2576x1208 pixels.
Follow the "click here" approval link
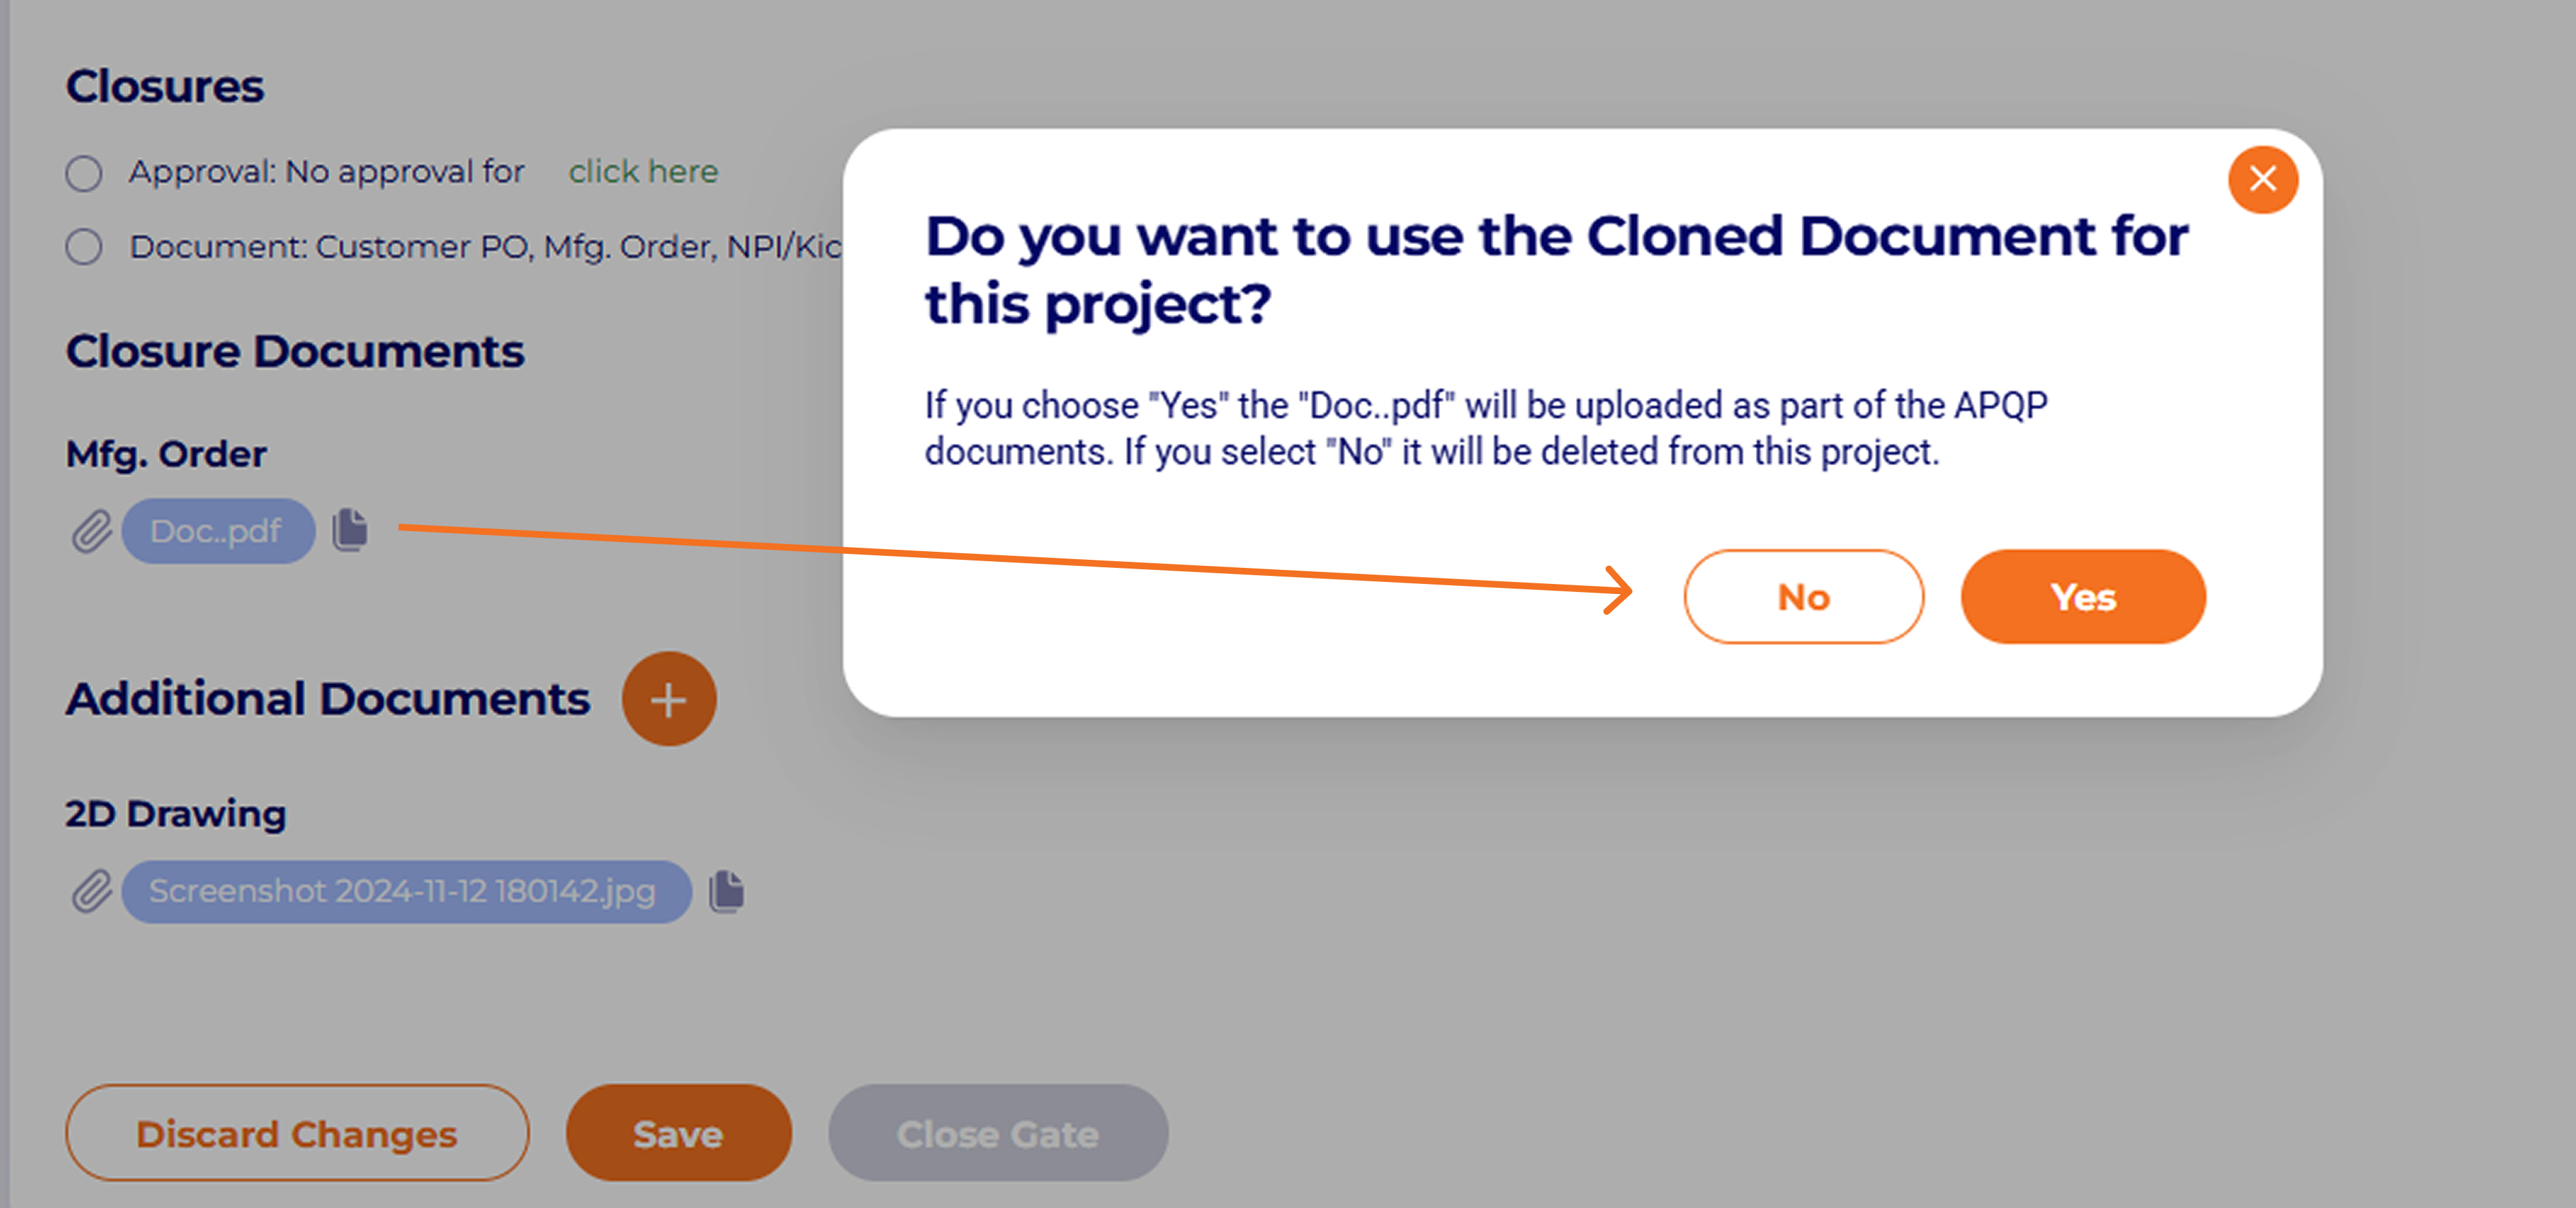(x=643, y=172)
